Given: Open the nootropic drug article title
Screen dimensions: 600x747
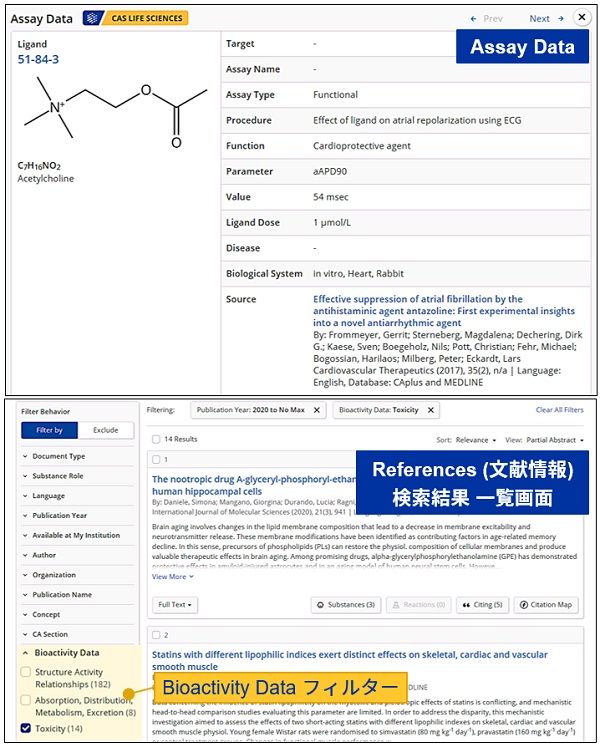Looking at the screenshot, I should (254, 485).
